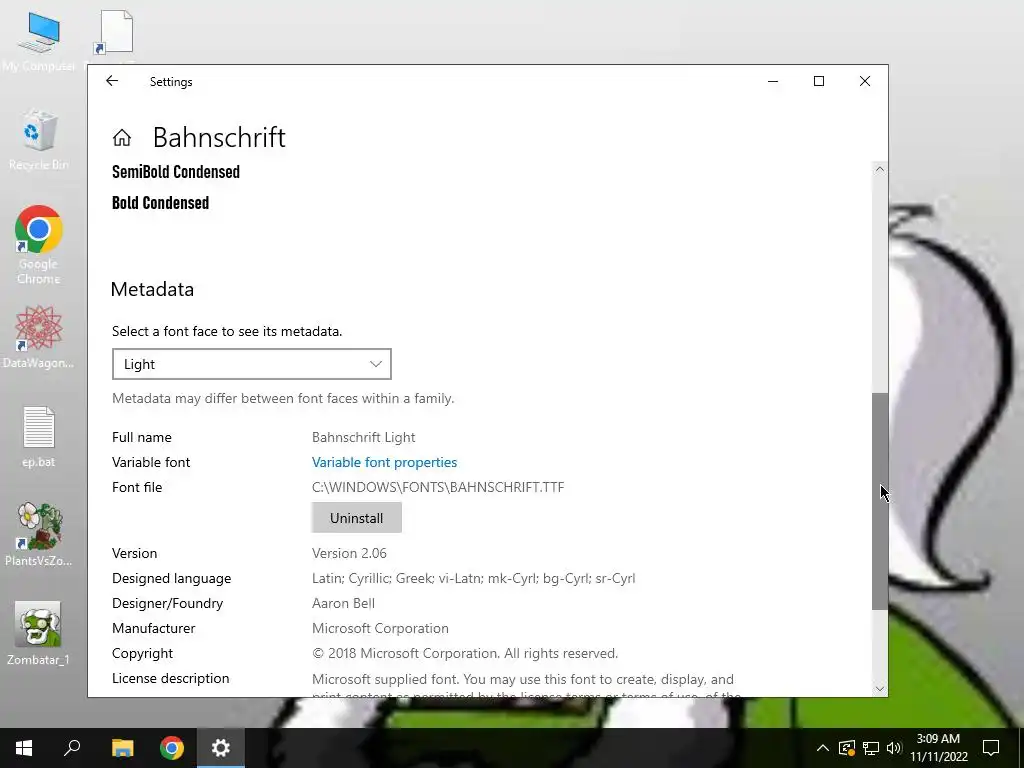
Task: Select the Google Chrome desktop shortcut
Action: (x=39, y=245)
